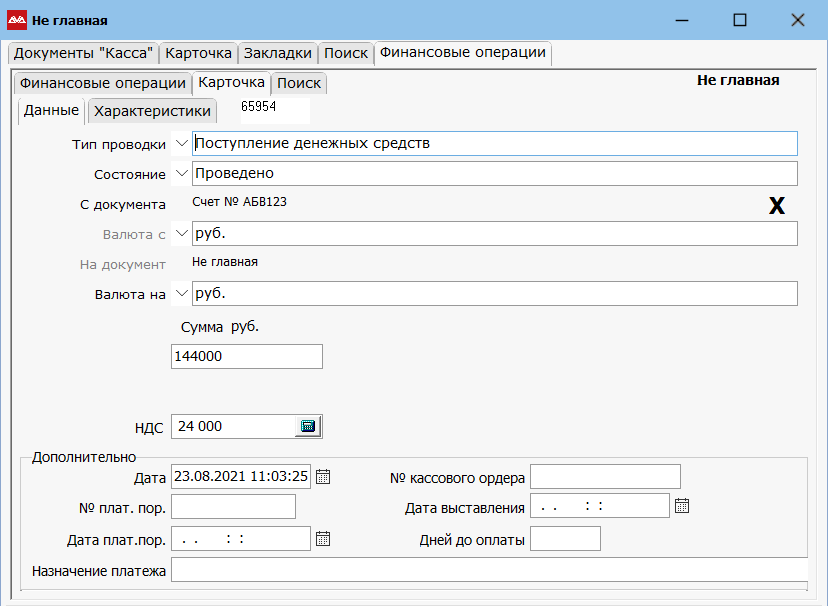
Task: Switch to the Характеристики tab
Action: [x=152, y=111]
